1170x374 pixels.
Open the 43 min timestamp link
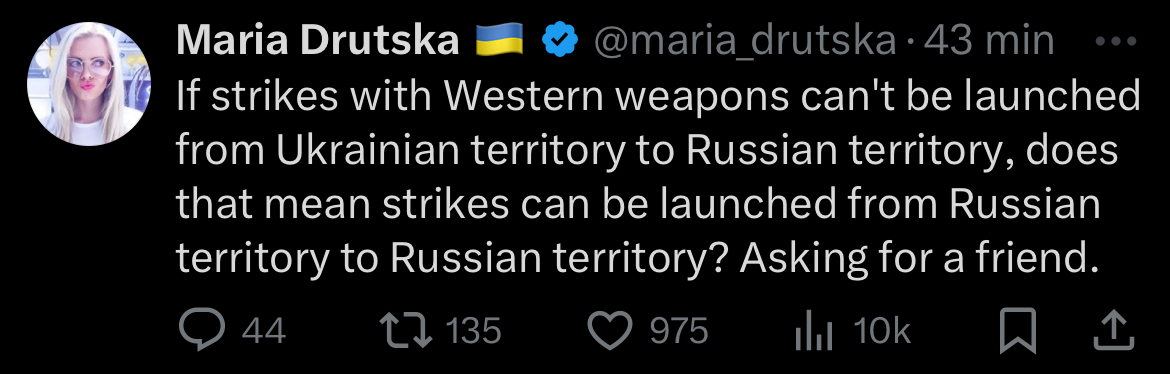pyautogui.click(x=989, y=40)
